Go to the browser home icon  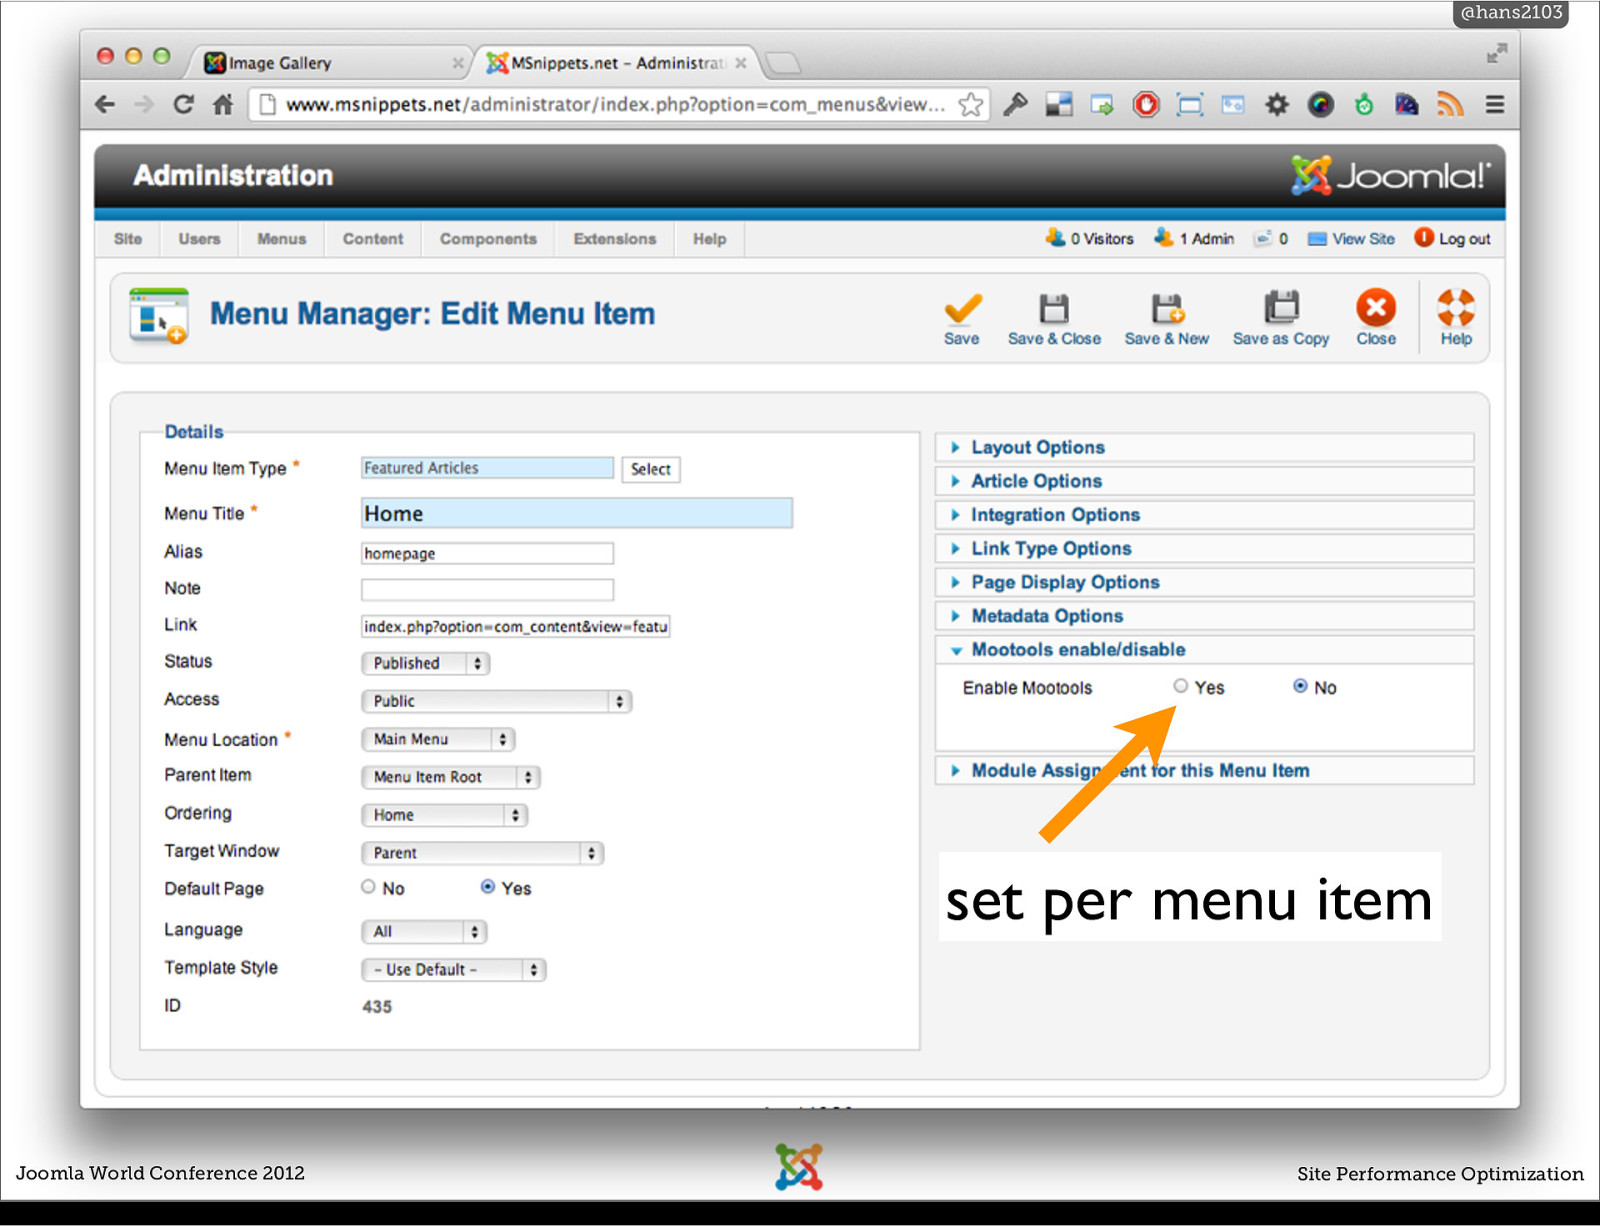(x=223, y=104)
